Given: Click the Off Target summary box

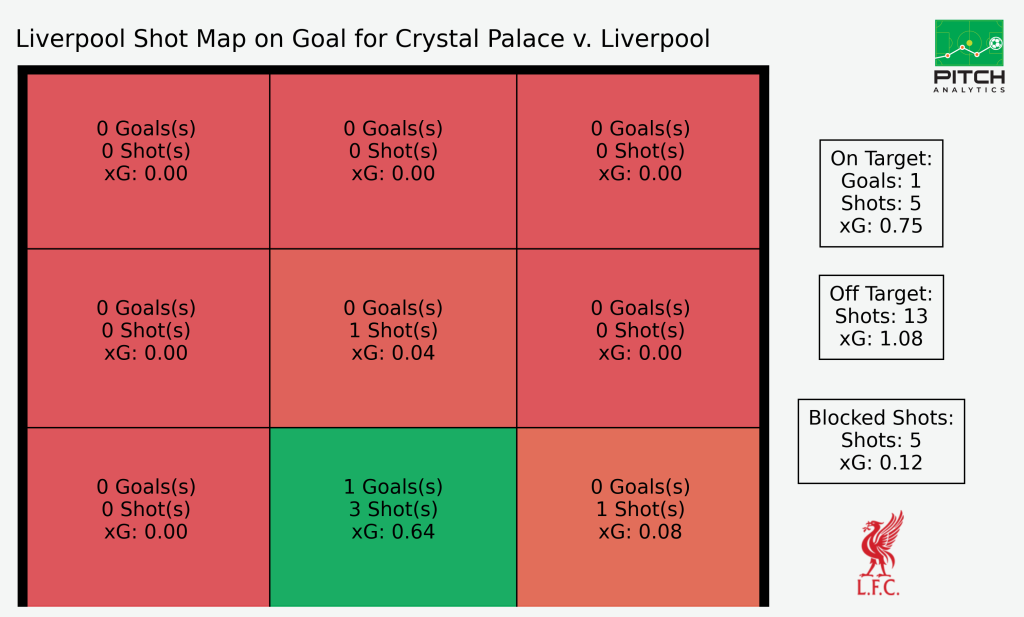Looking at the screenshot, I should pyautogui.click(x=881, y=317).
